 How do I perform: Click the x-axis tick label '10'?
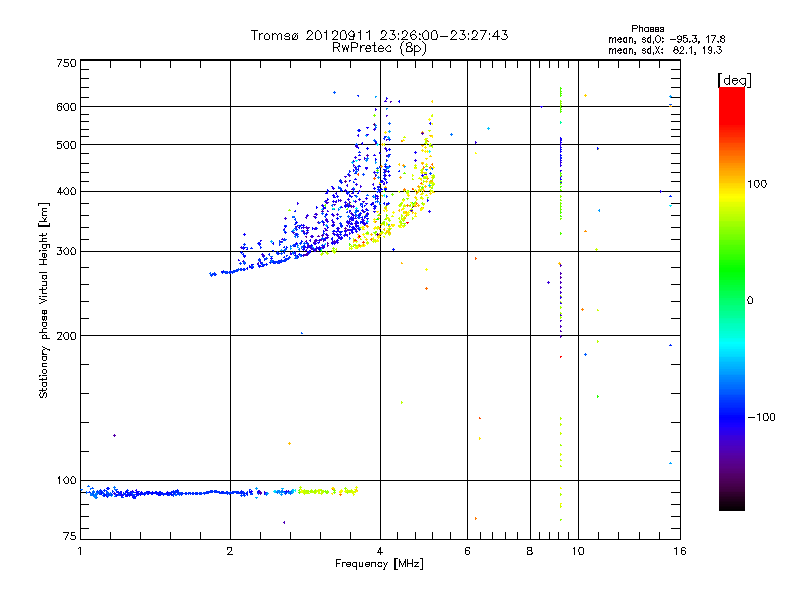[578, 551]
